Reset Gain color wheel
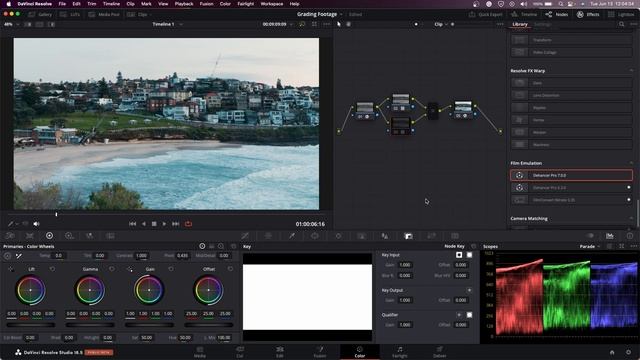Screen dimensions: 640x360 click(171, 269)
